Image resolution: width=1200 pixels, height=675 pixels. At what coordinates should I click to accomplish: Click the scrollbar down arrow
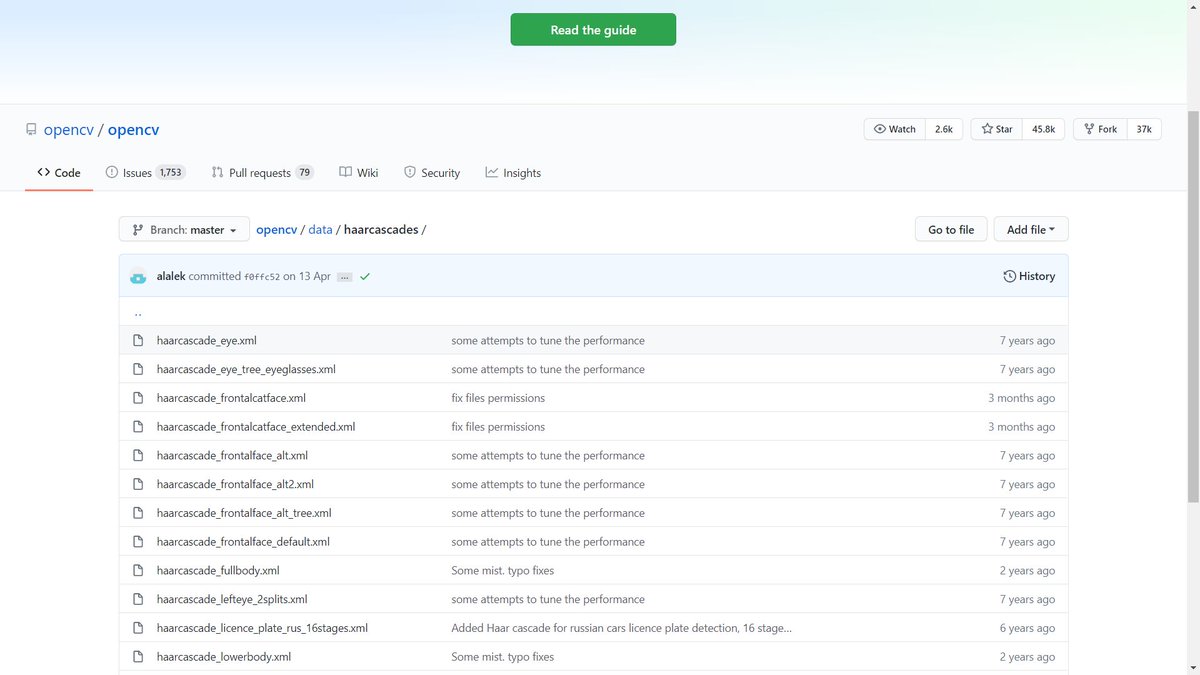[x=1193, y=667]
